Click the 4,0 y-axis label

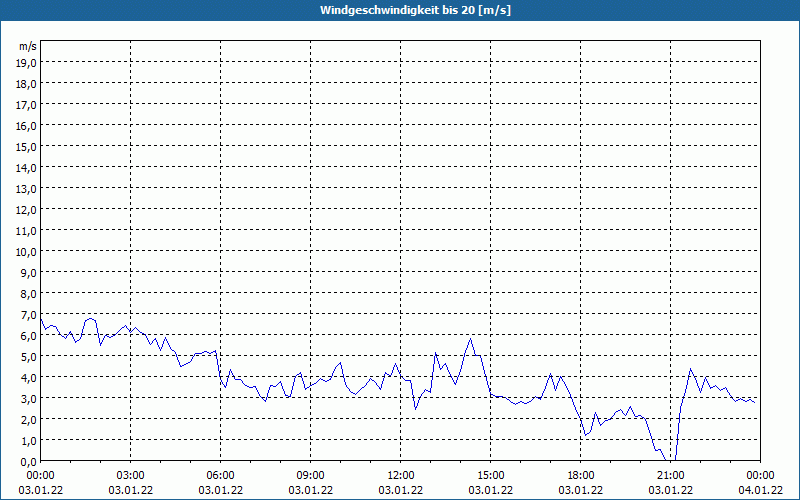[28, 378]
